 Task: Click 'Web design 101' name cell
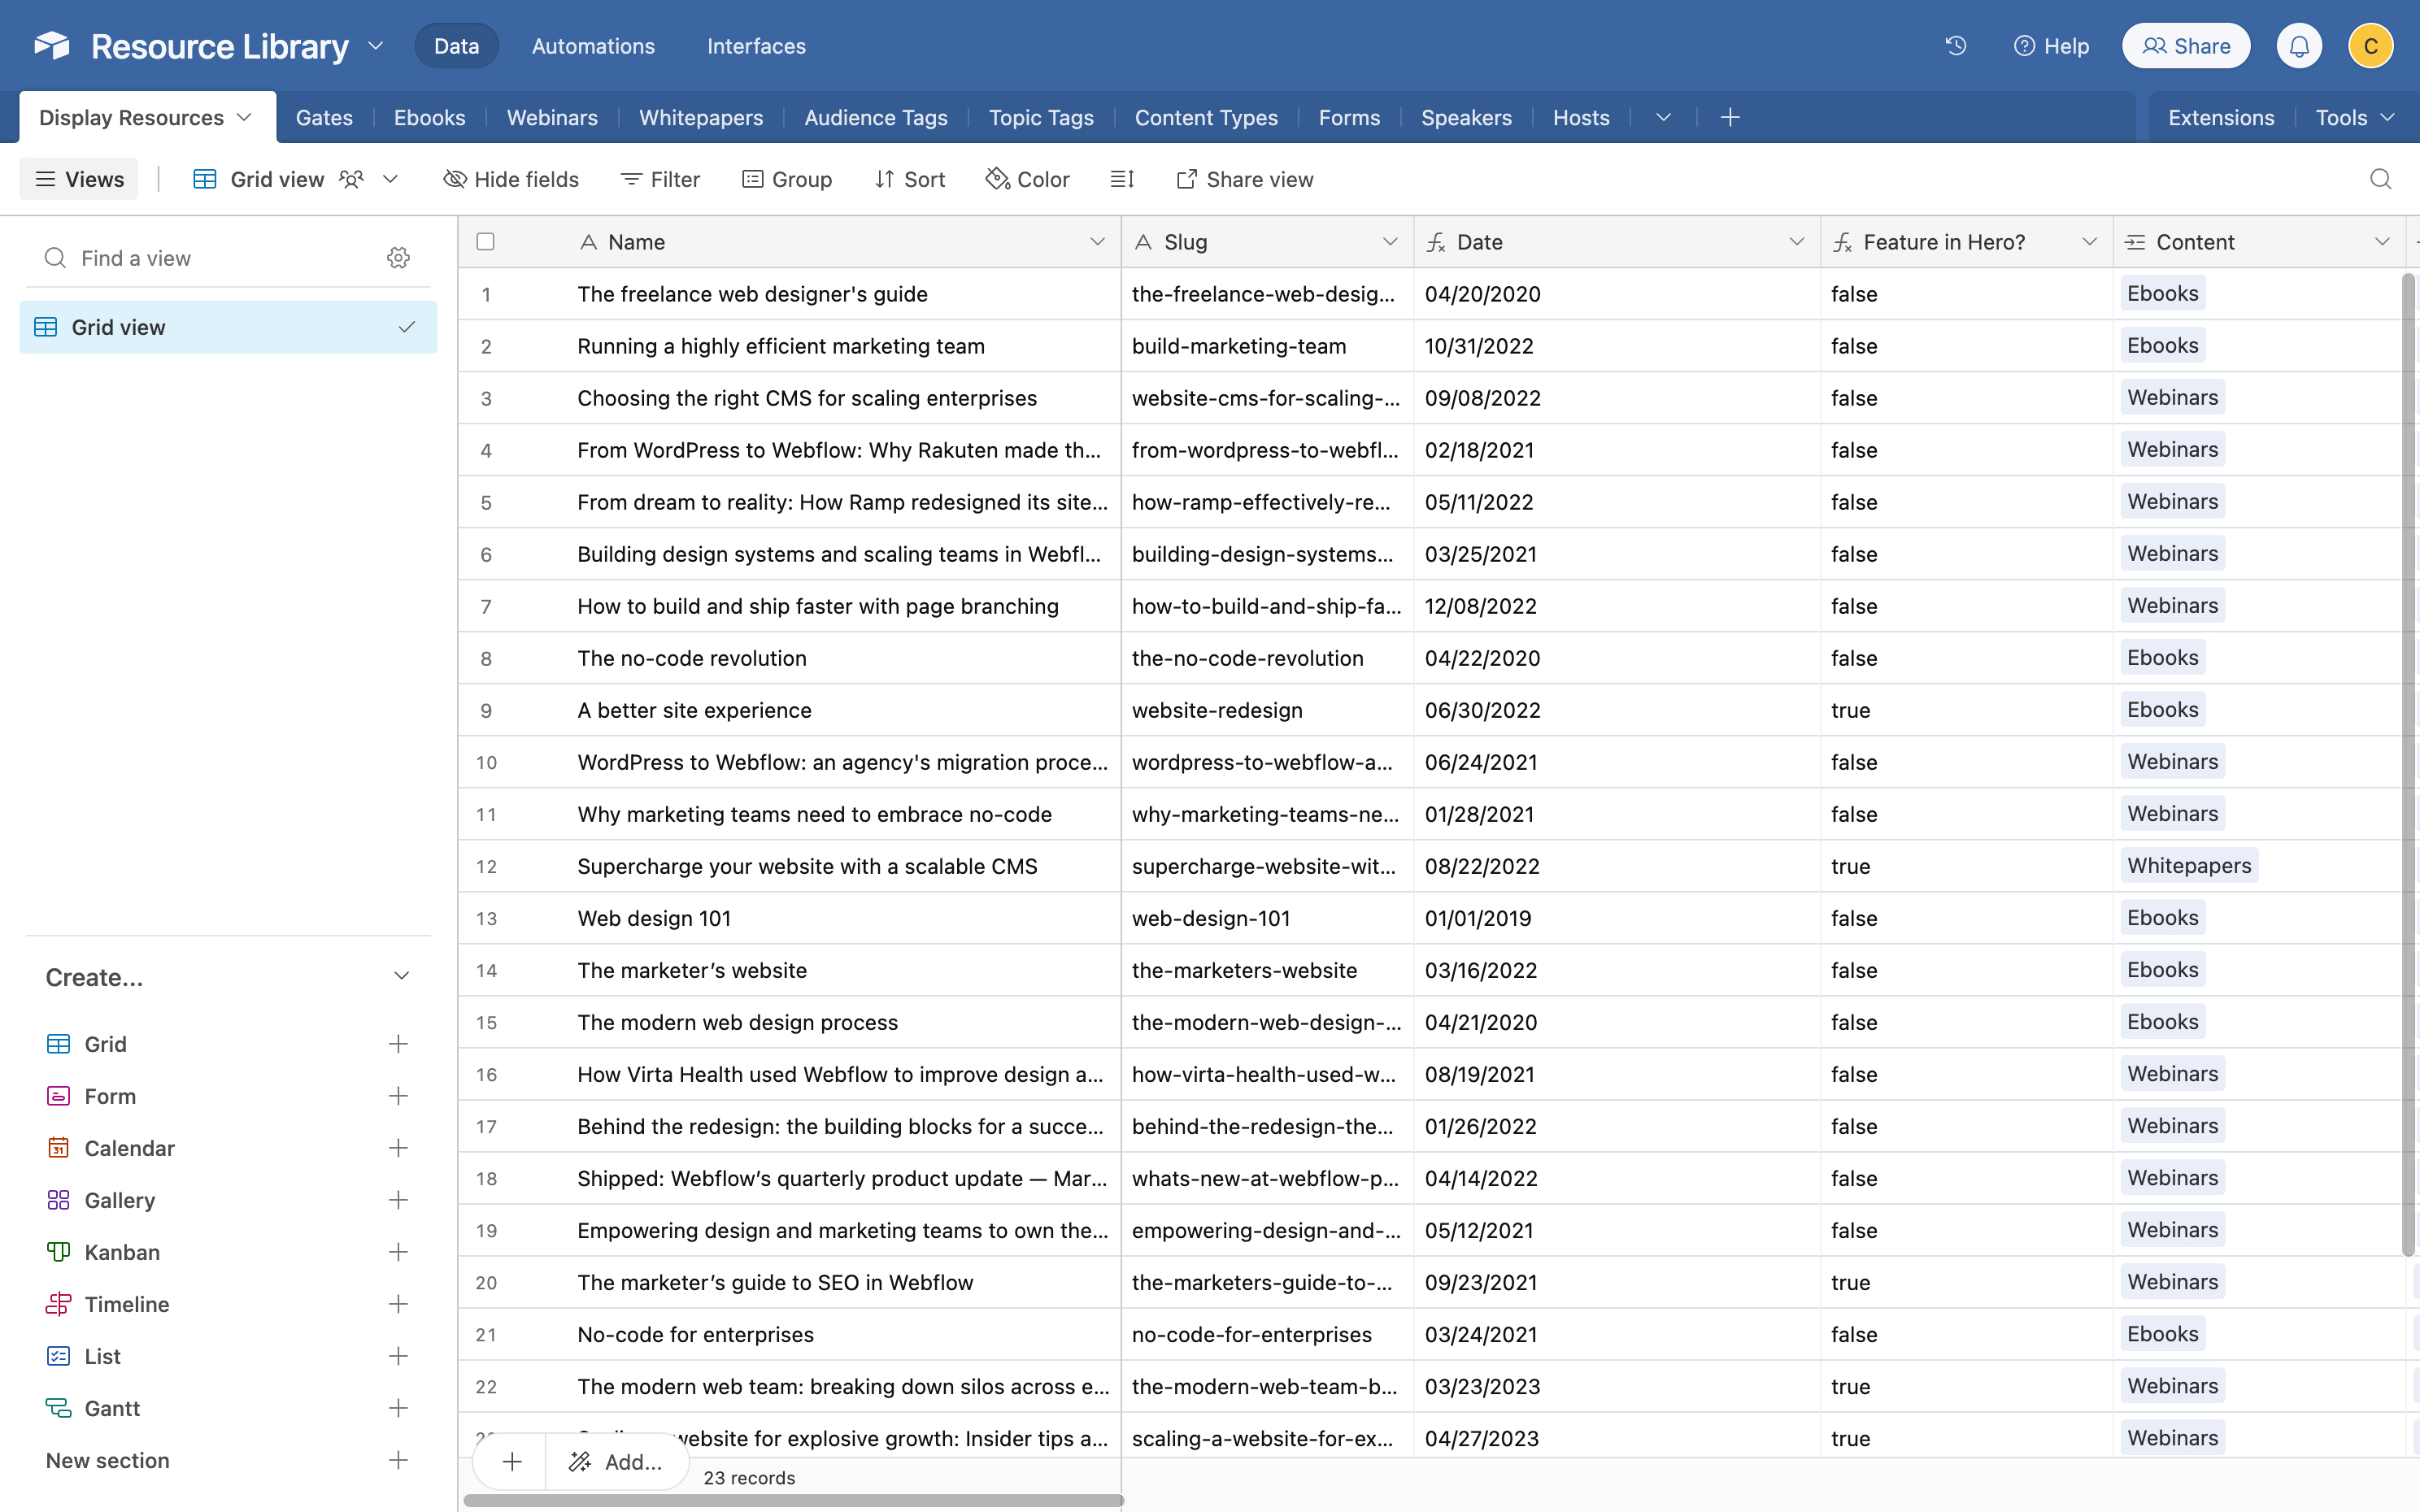click(x=790, y=918)
